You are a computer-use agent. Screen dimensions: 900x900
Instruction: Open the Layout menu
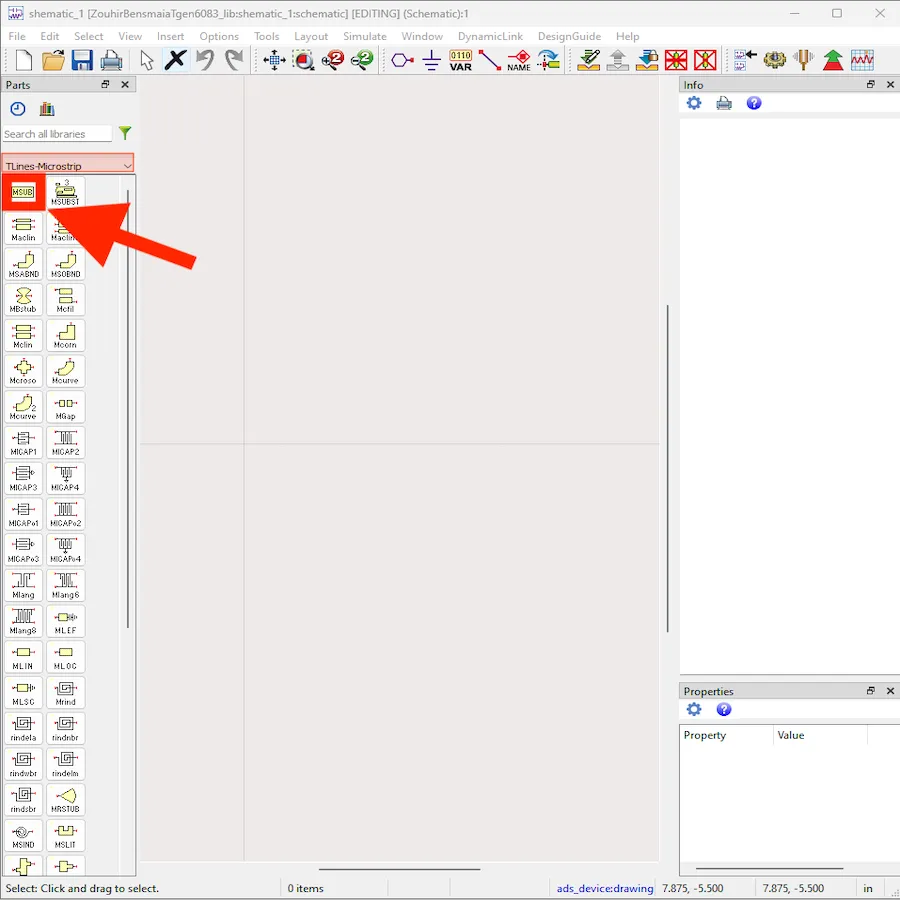[x=311, y=36]
